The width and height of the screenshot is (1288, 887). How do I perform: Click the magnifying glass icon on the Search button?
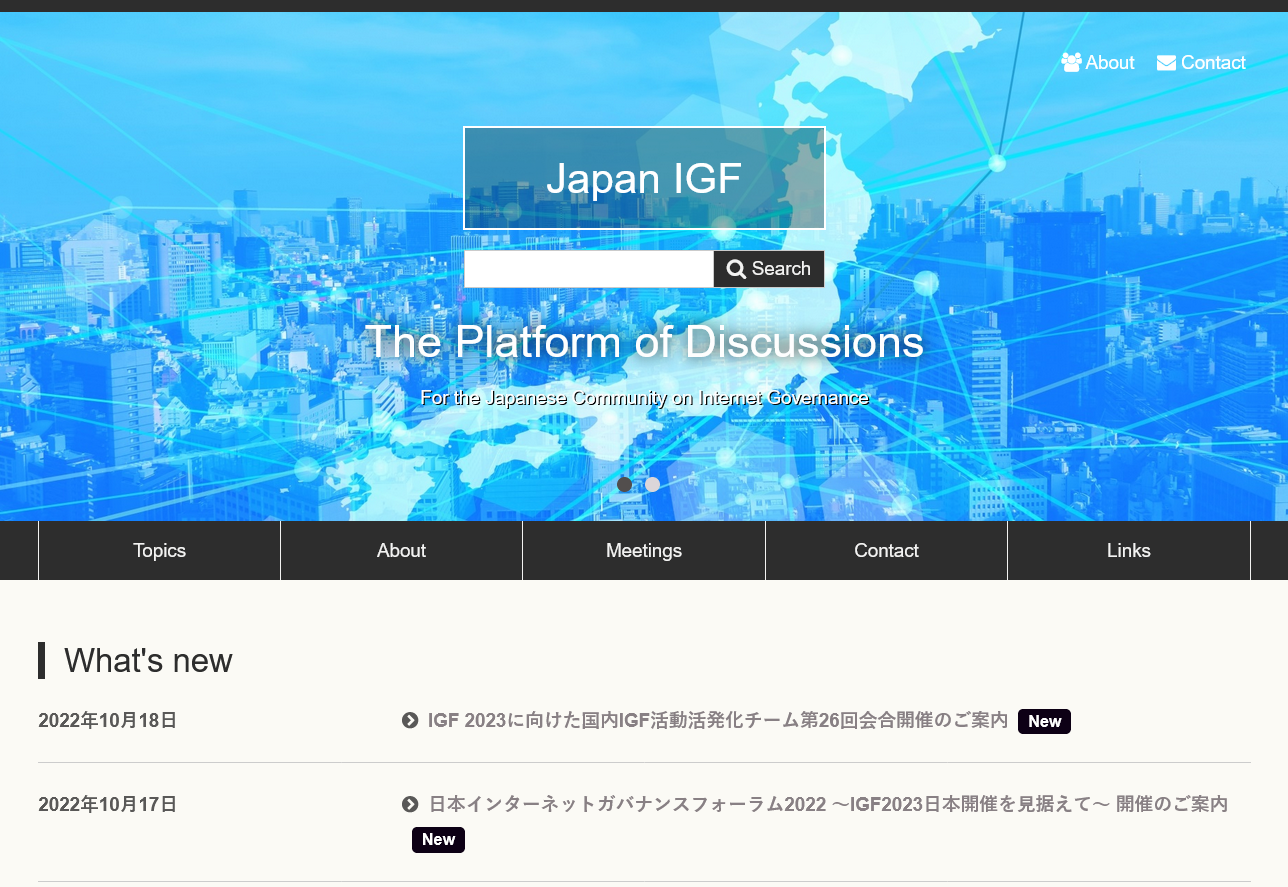click(x=737, y=268)
